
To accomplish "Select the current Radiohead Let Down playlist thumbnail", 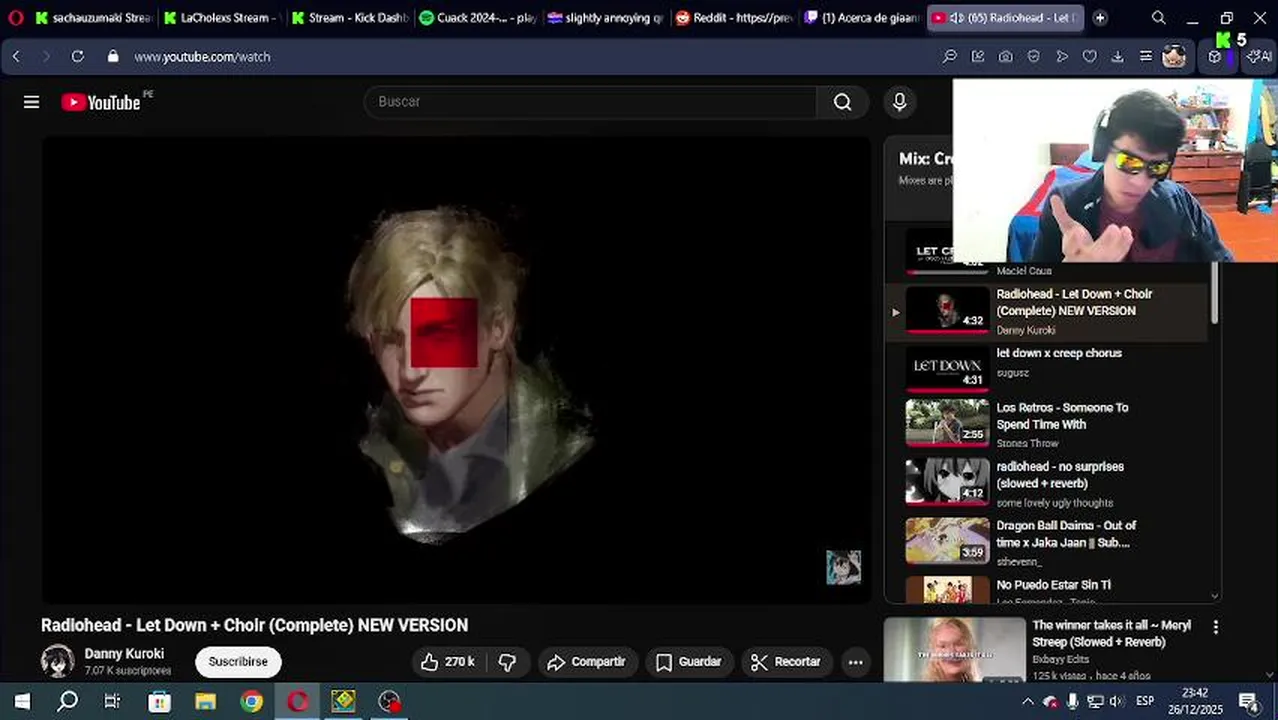I will click(947, 309).
